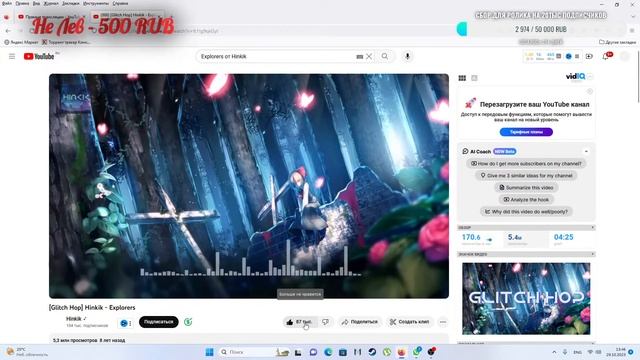Click the 'Summarize this video' suggestion
The width and height of the screenshot is (640, 360).
pyautogui.click(x=526, y=188)
